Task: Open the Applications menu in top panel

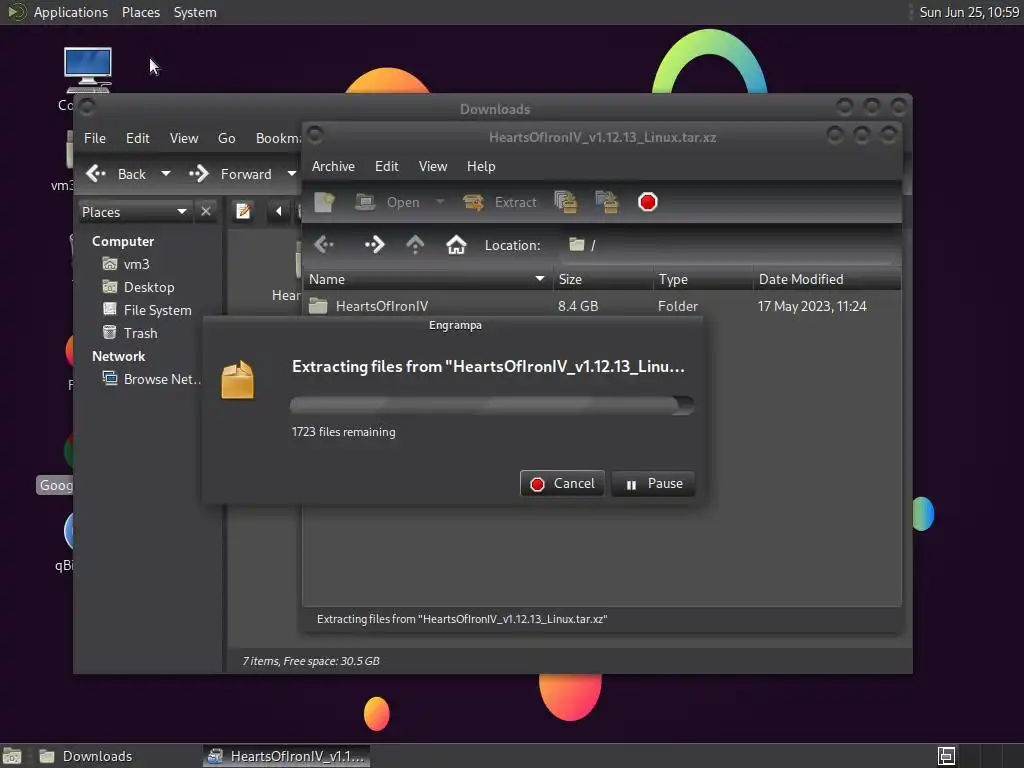Action: pyautogui.click(x=71, y=12)
